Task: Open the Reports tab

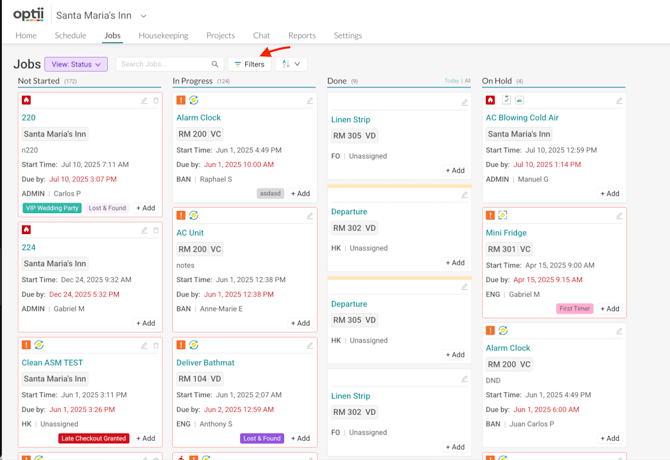Action: (x=302, y=35)
